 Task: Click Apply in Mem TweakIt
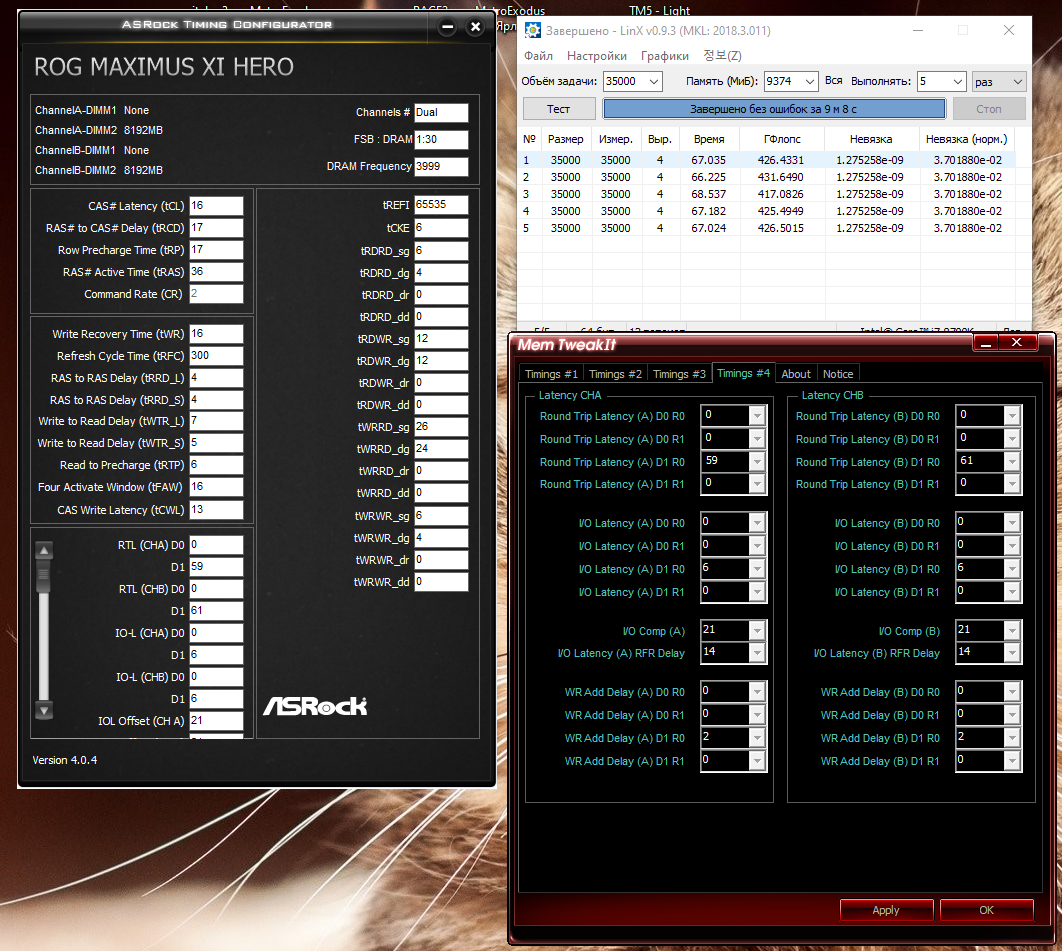[x=886, y=910]
